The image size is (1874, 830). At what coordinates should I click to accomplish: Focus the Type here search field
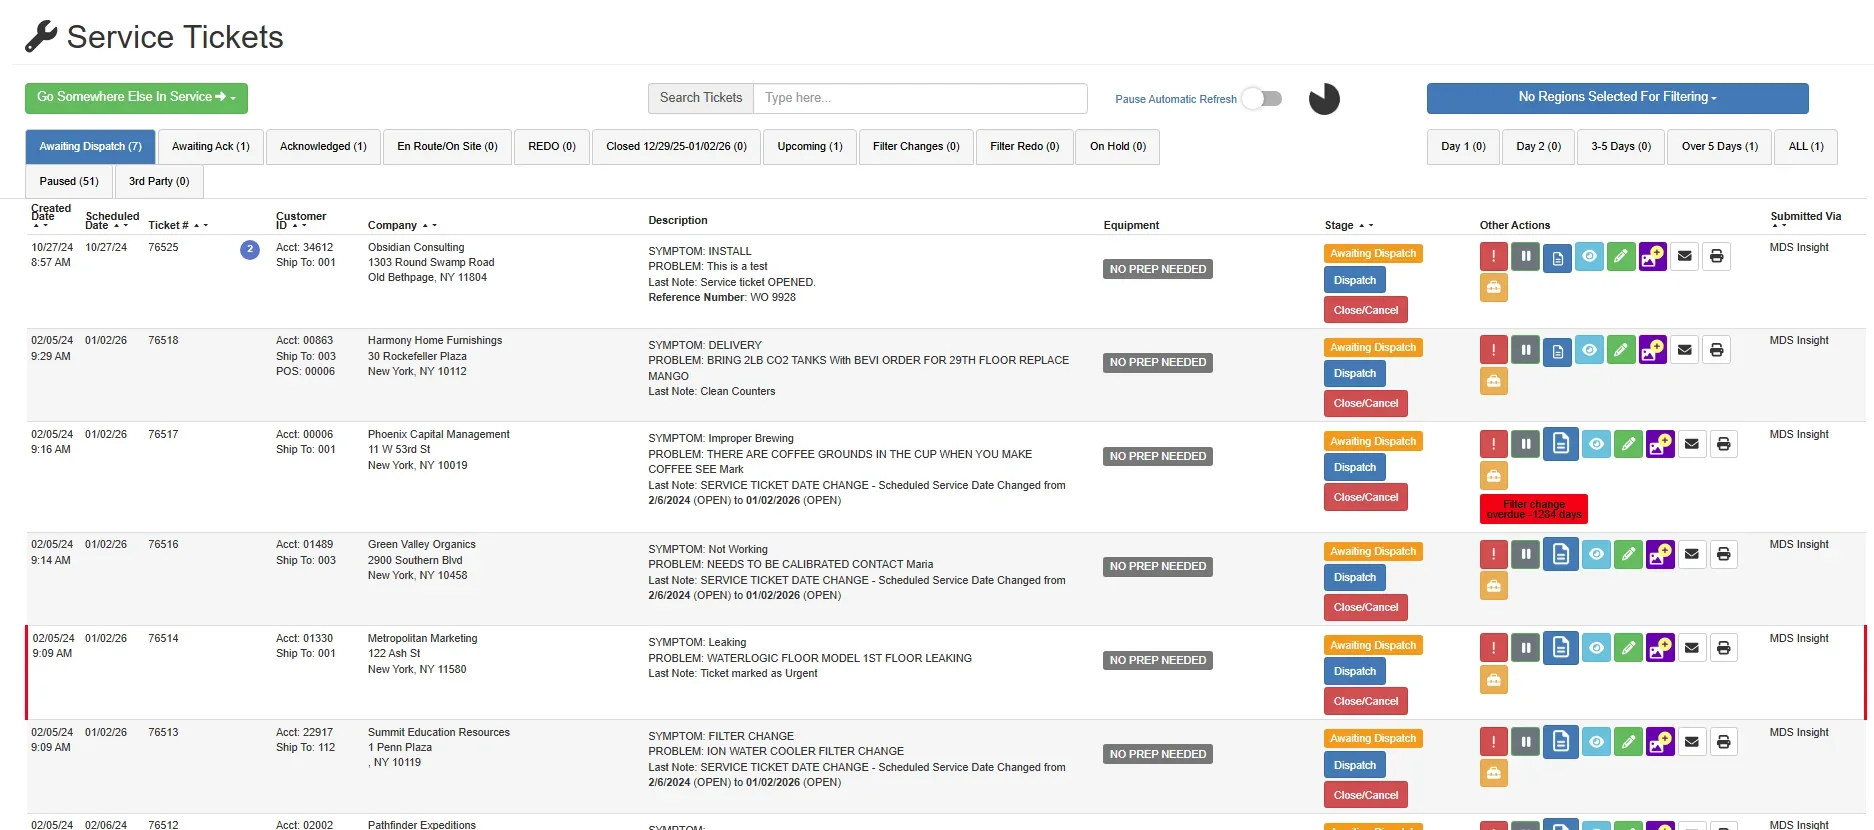click(920, 98)
